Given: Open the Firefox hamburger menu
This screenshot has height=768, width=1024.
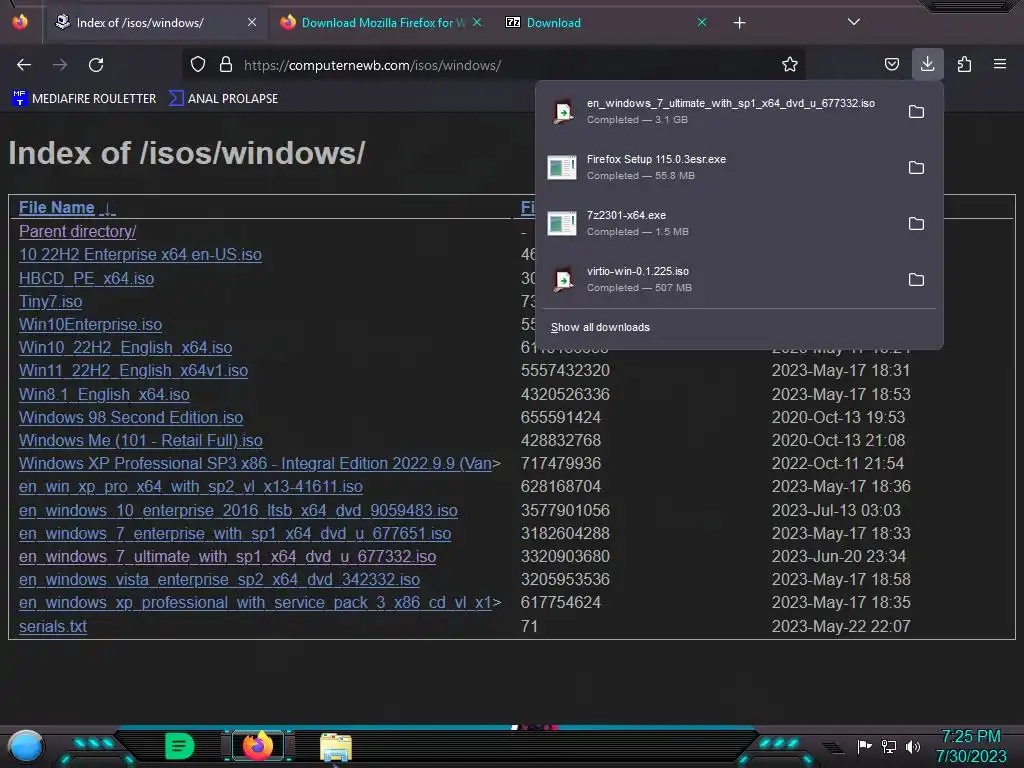Looking at the screenshot, I should [x=1000, y=64].
